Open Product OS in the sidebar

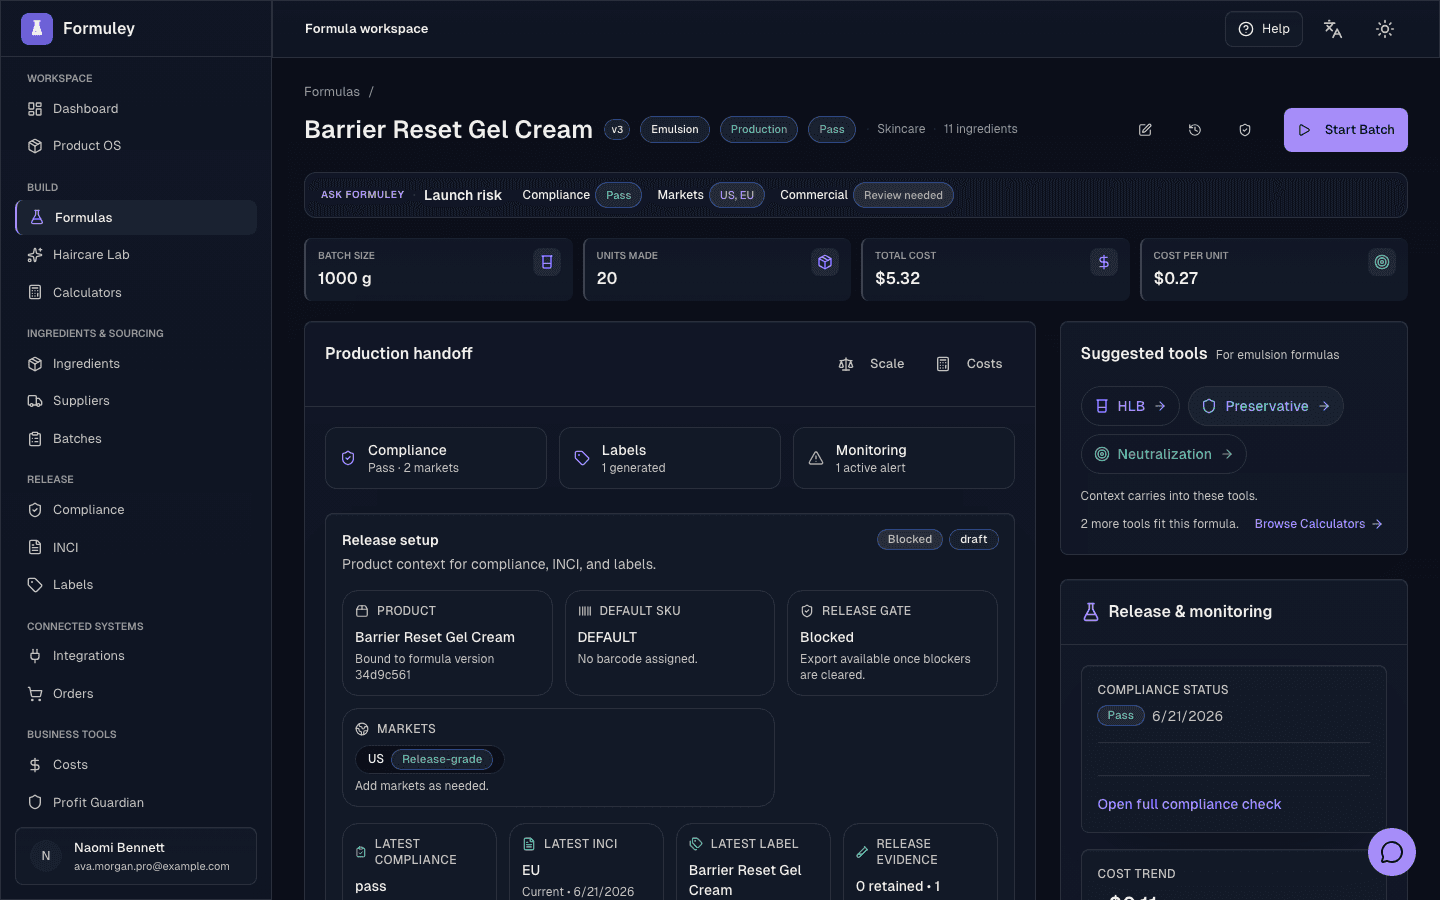point(136,146)
